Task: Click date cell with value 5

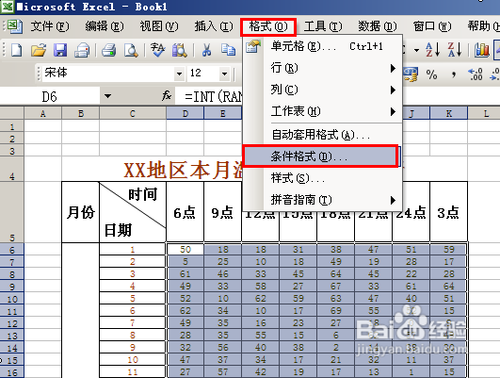Action: point(133,298)
